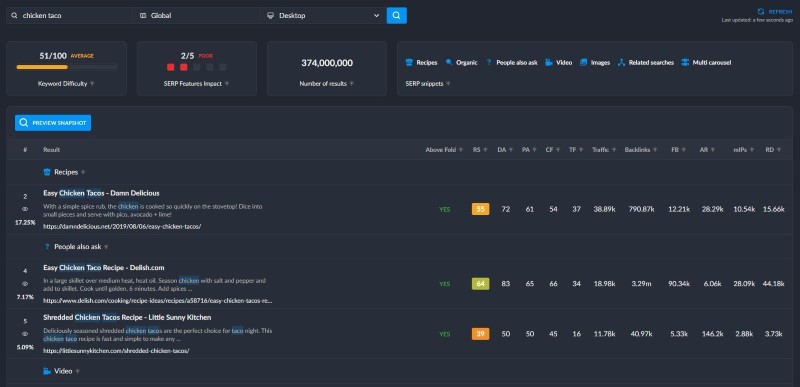
Task: Open the Desktop device dropdown
Action: point(323,15)
